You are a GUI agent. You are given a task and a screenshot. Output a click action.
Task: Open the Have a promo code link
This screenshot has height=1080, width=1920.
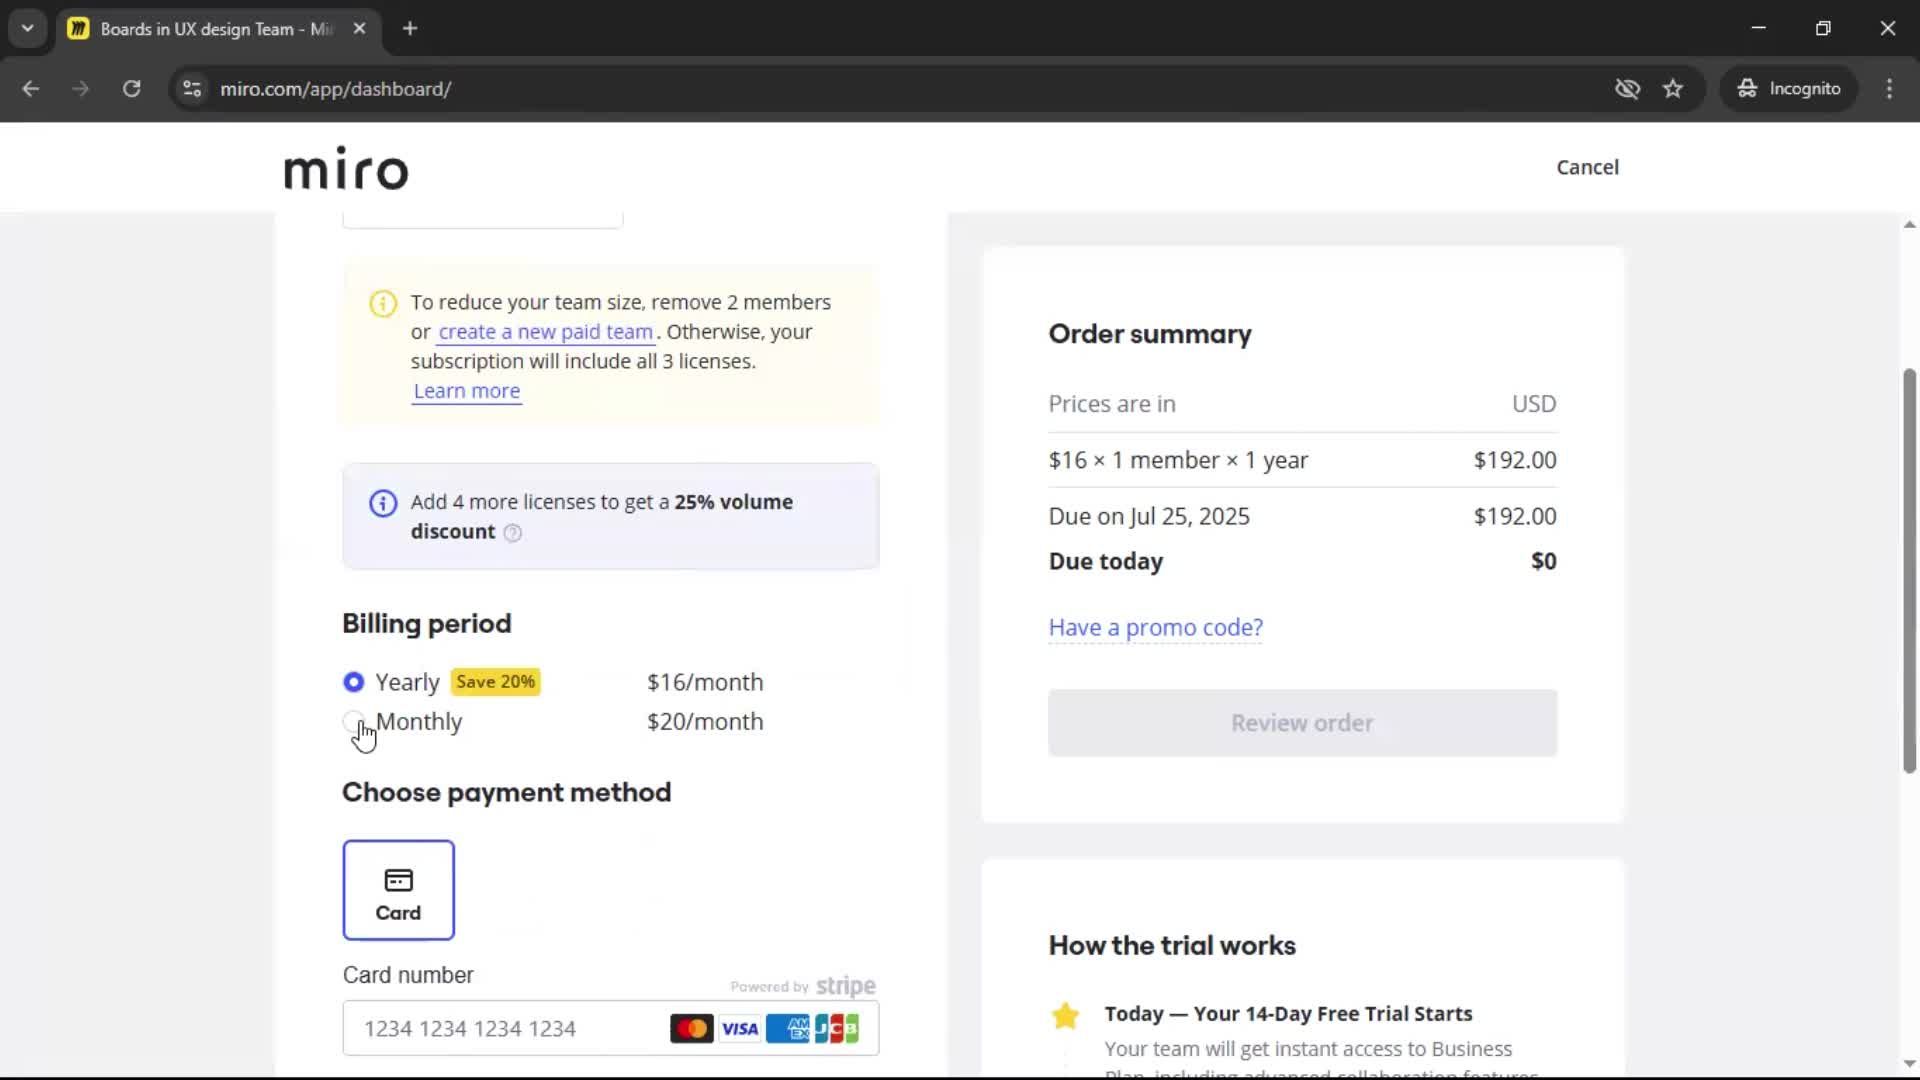coord(1154,627)
